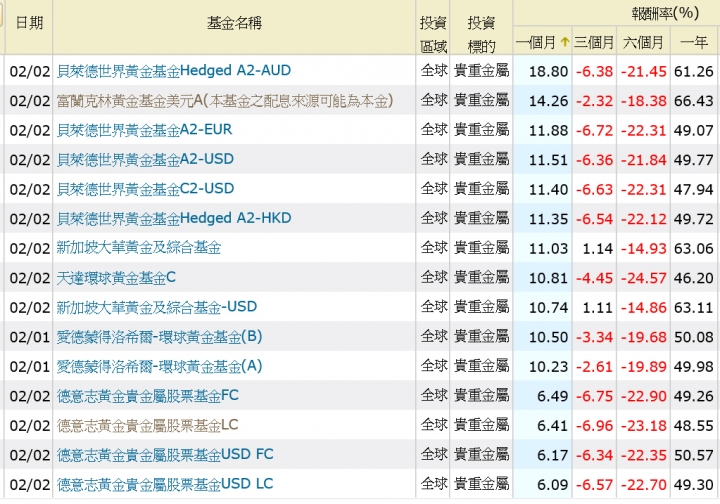
Task: Click the six-month value -23.18
Action: pos(643,426)
